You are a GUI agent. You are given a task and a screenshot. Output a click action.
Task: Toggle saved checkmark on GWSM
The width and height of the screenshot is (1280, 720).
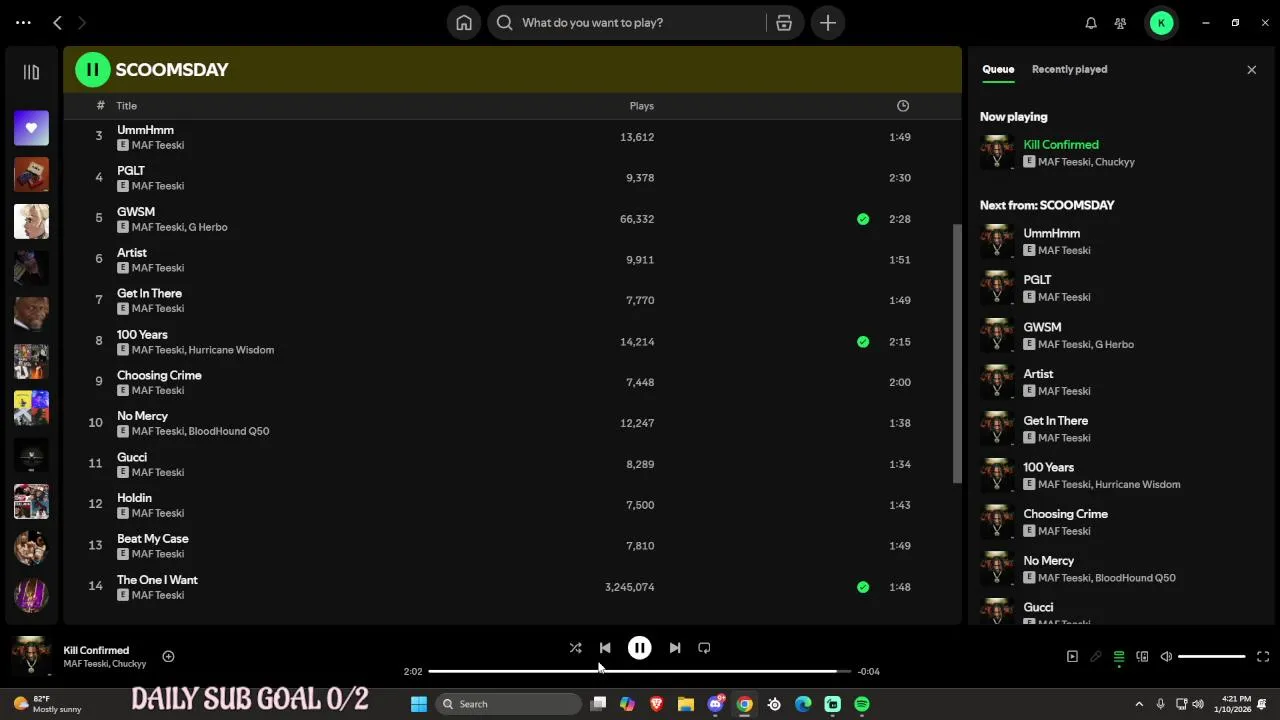point(863,219)
